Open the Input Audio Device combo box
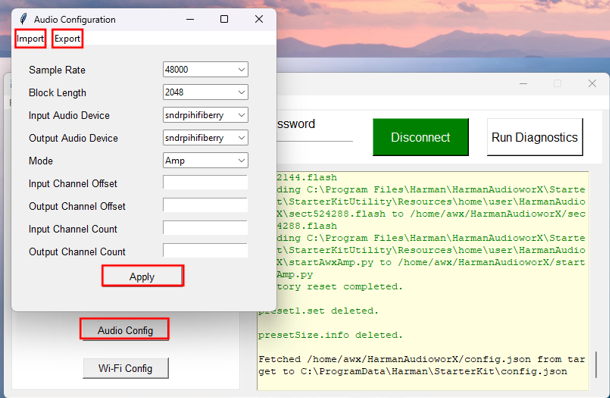This screenshot has height=398, width=610. click(x=205, y=115)
